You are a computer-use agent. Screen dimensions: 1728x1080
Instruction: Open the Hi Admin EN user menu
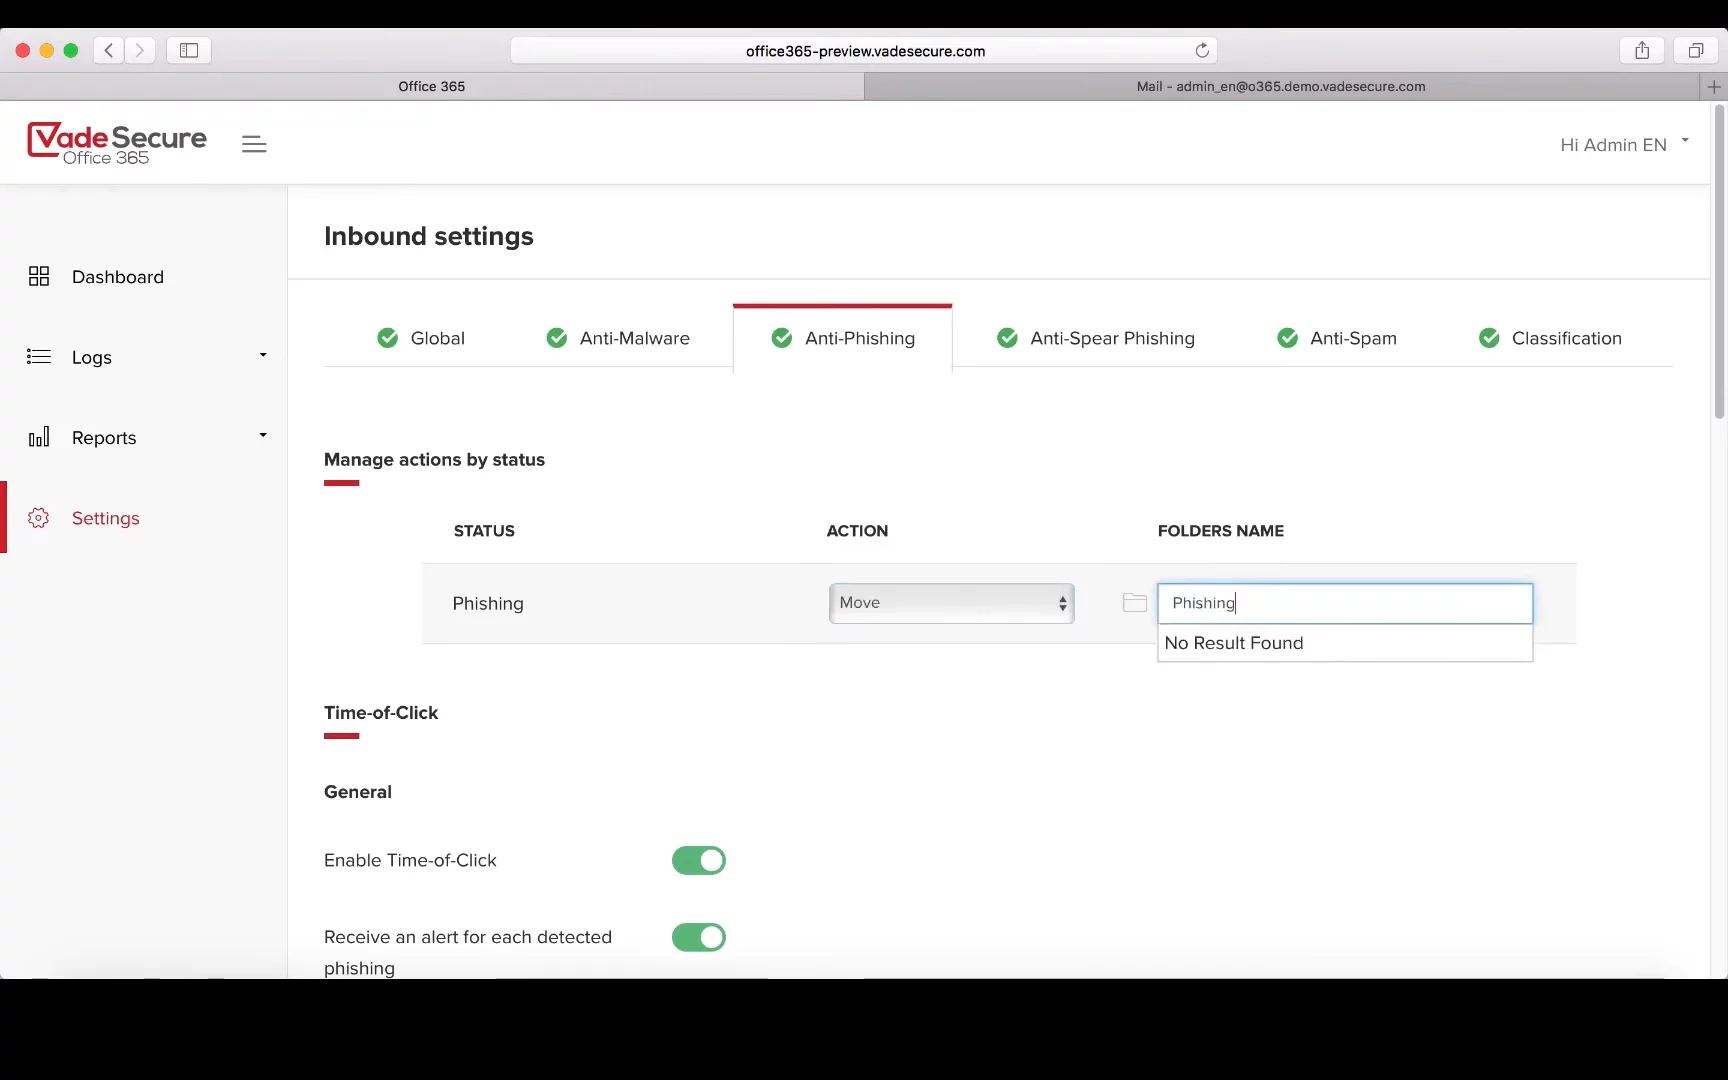pyautogui.click(x=1623, y=145)
